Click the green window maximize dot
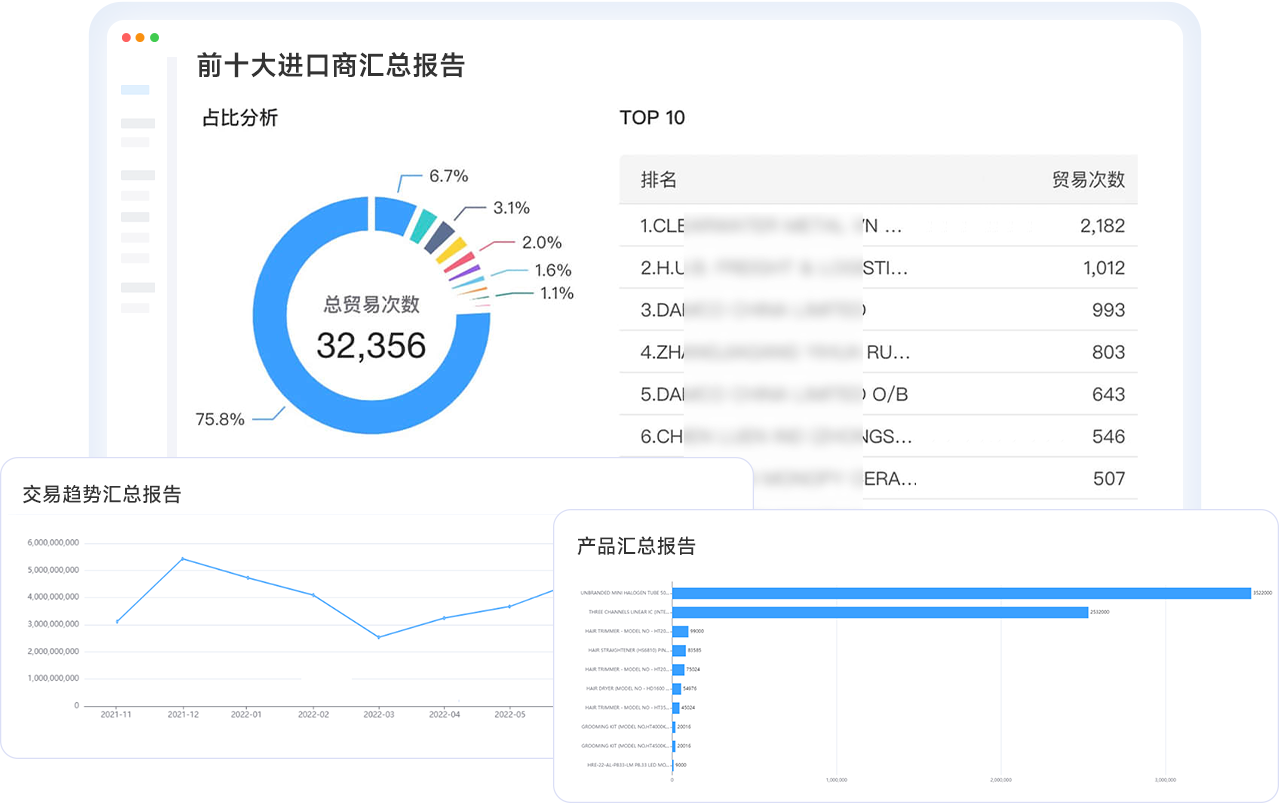1280x805 pixels. point(154,38)
